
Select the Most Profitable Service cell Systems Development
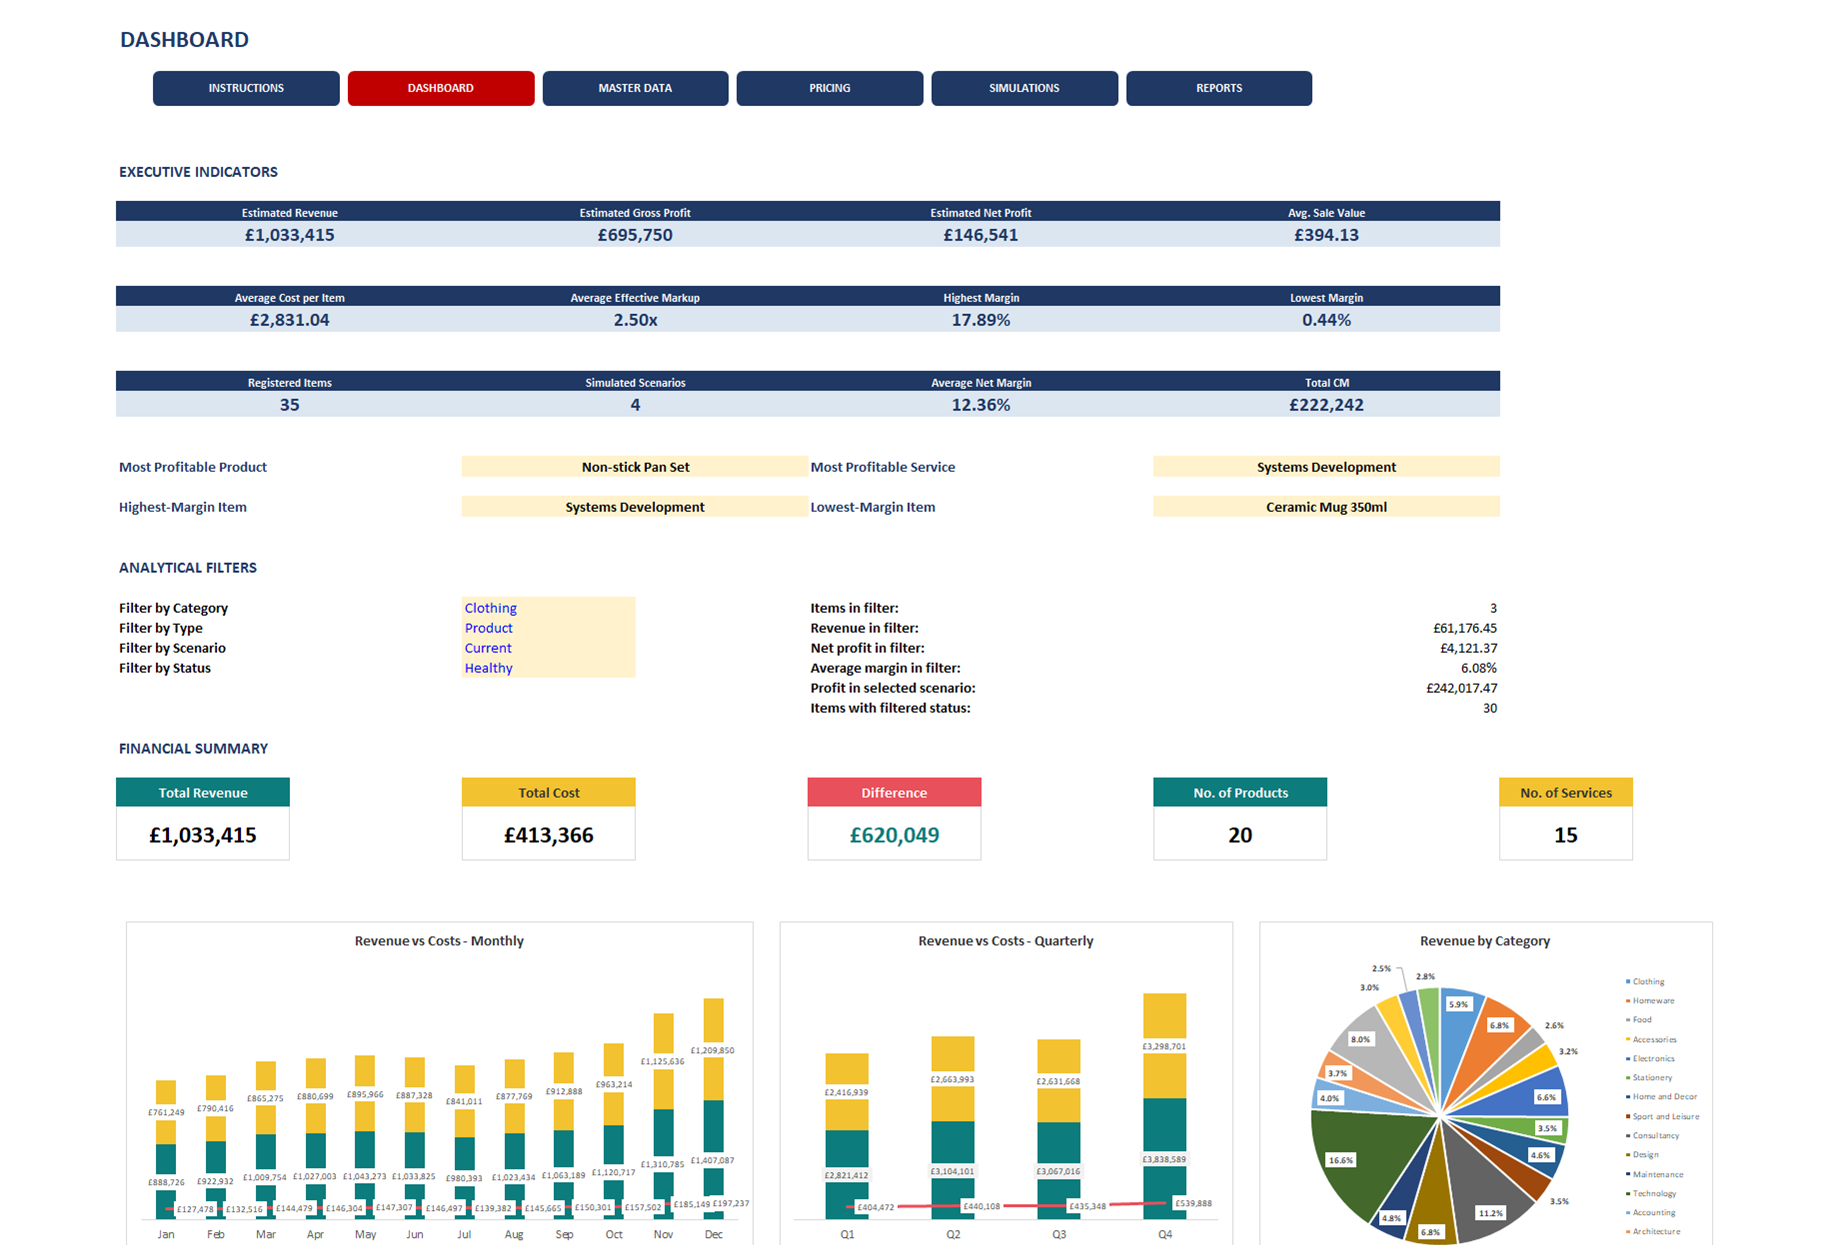pos(1326,467)
